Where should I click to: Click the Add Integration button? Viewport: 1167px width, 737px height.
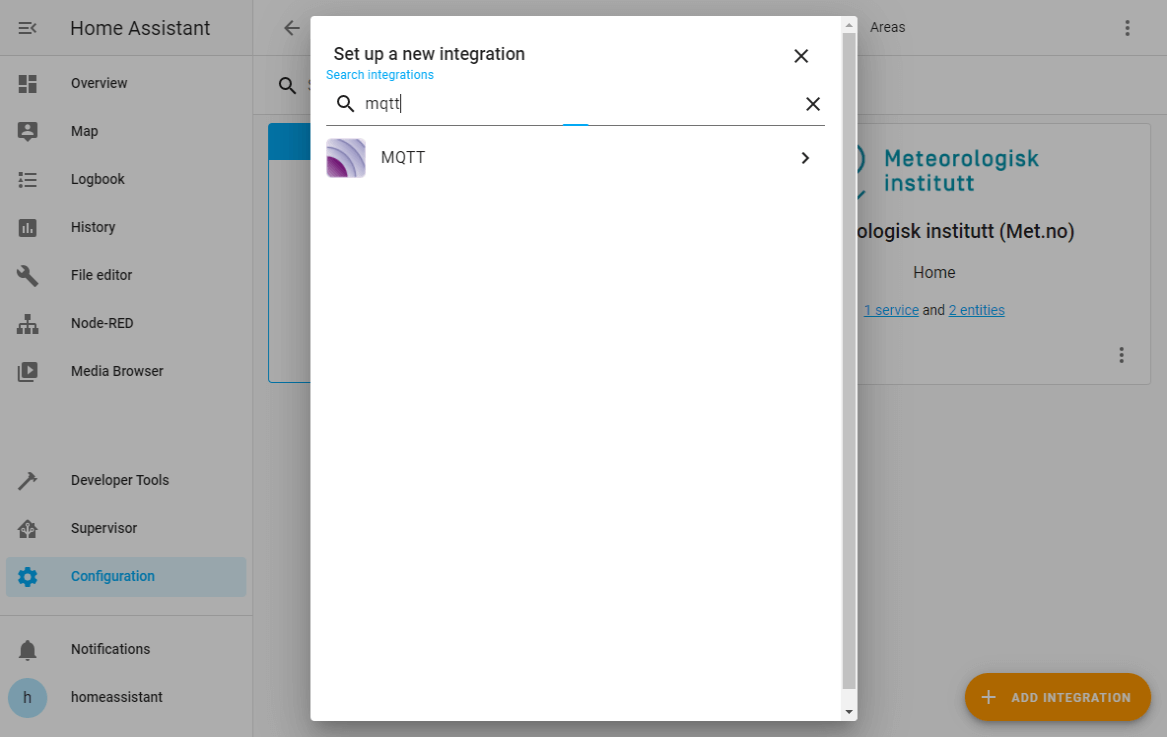1057,697
